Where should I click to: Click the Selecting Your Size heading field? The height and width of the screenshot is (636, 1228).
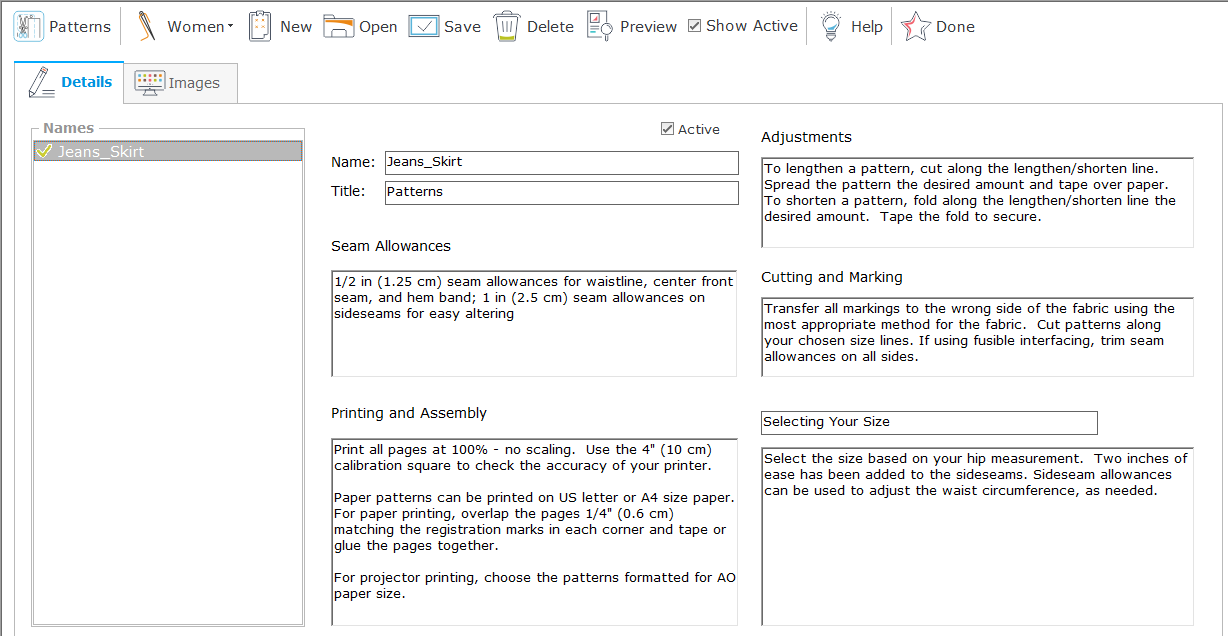928,422
